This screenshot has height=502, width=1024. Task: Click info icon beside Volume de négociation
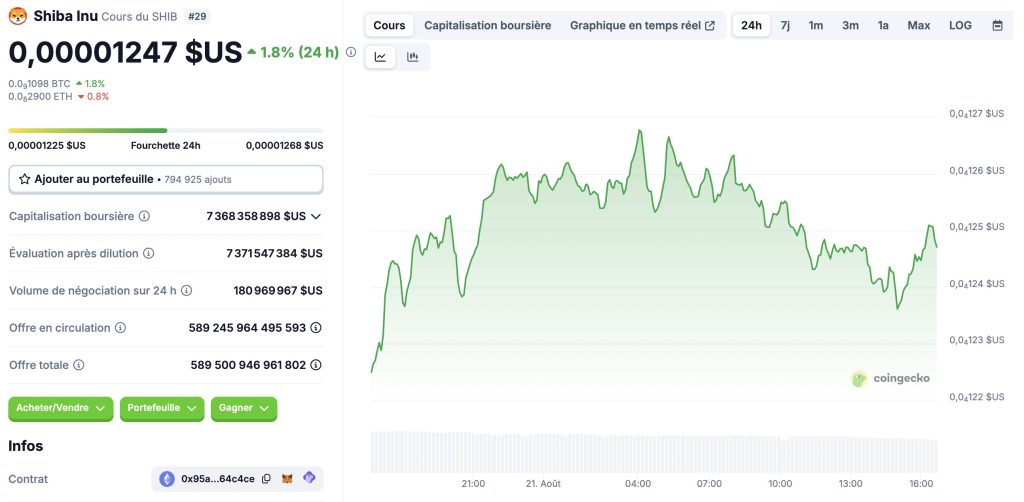(186, 291)
